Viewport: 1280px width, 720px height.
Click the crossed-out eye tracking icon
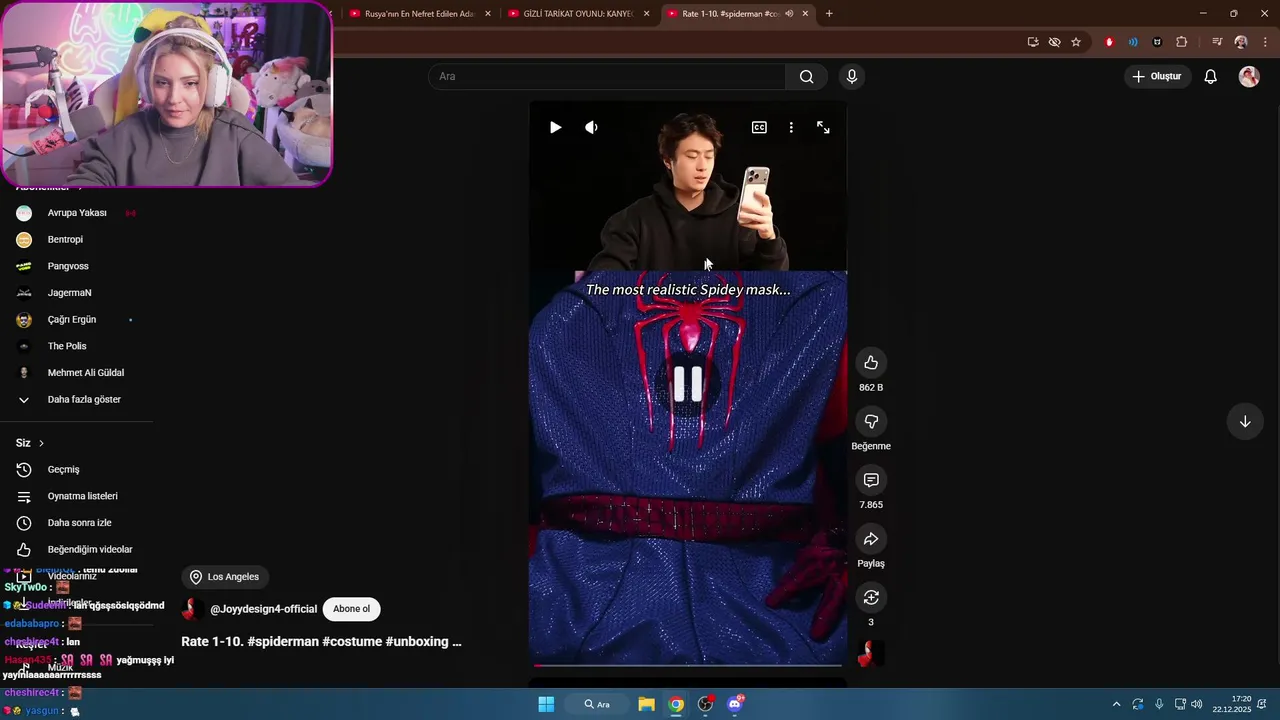tap(1054, 42)
